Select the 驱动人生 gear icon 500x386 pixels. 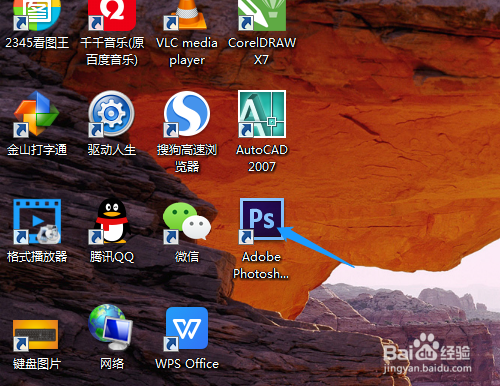coord(112,114)
